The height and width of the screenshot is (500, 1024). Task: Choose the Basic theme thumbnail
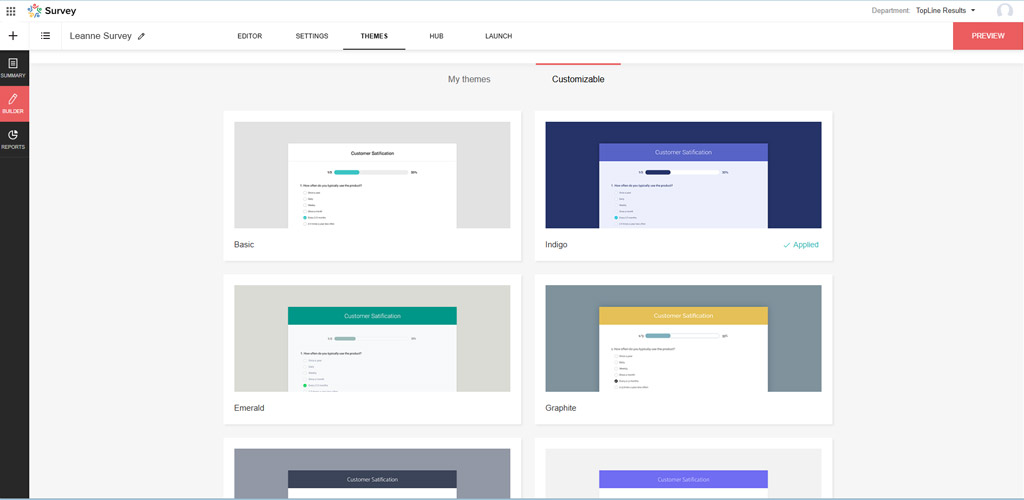[x=372, y=175]
